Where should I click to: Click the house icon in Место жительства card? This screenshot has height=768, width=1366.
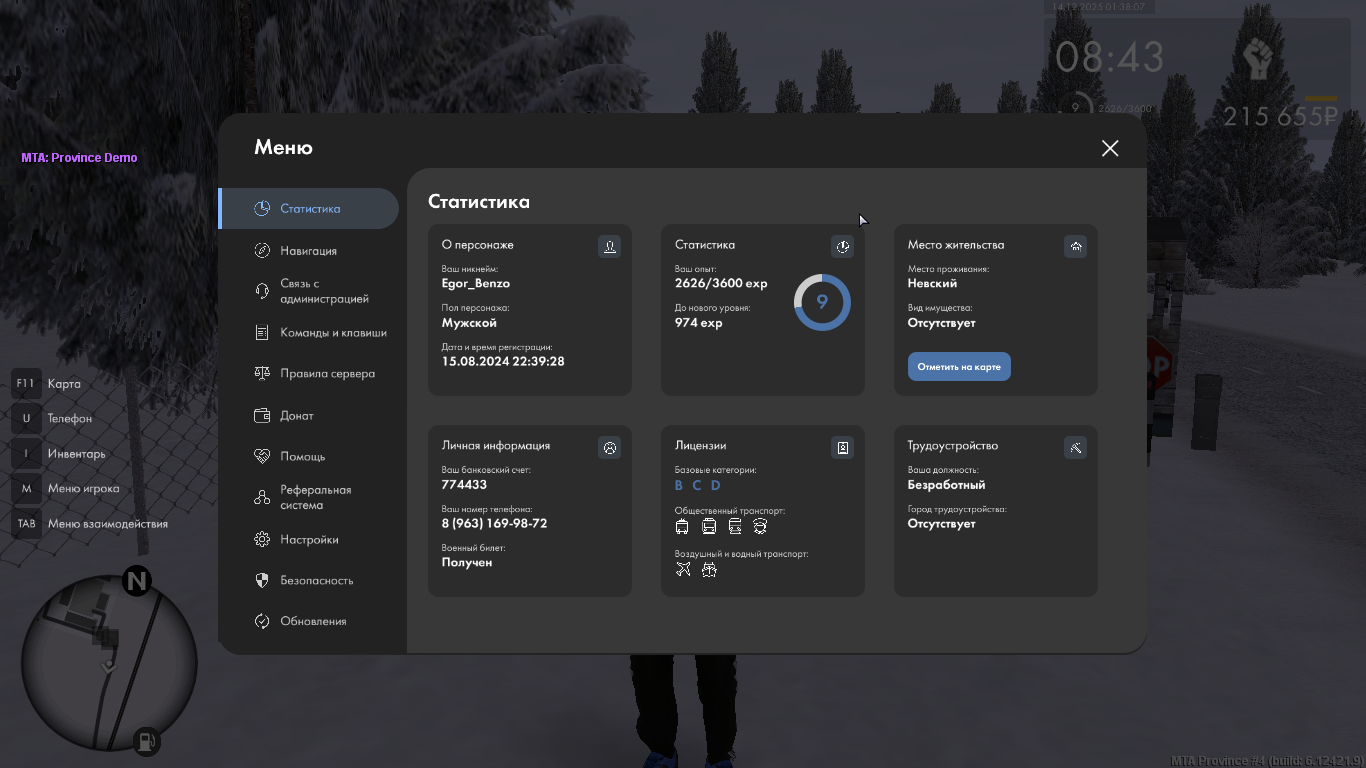[1075, 246]
